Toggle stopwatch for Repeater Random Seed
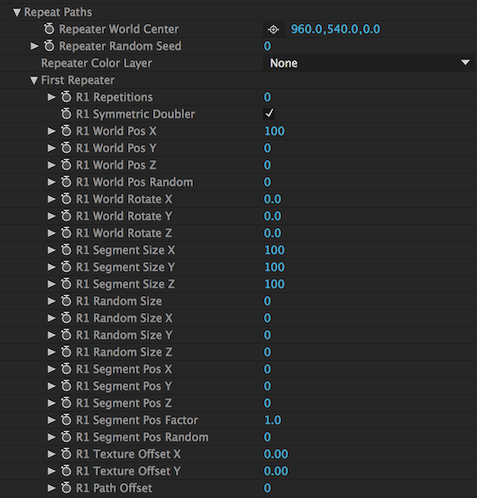This screenshot has width=477, height=498. click(49, 46)
